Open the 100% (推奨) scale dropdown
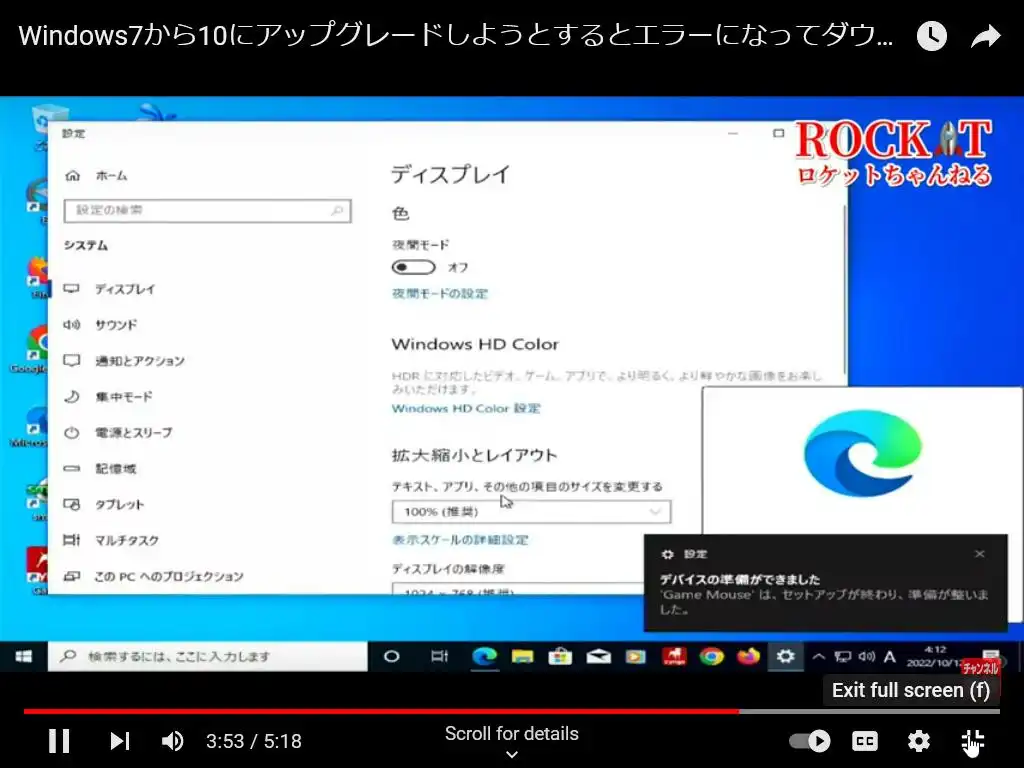The width and height of the screenshot is (1024, 768). coord(531,512)
